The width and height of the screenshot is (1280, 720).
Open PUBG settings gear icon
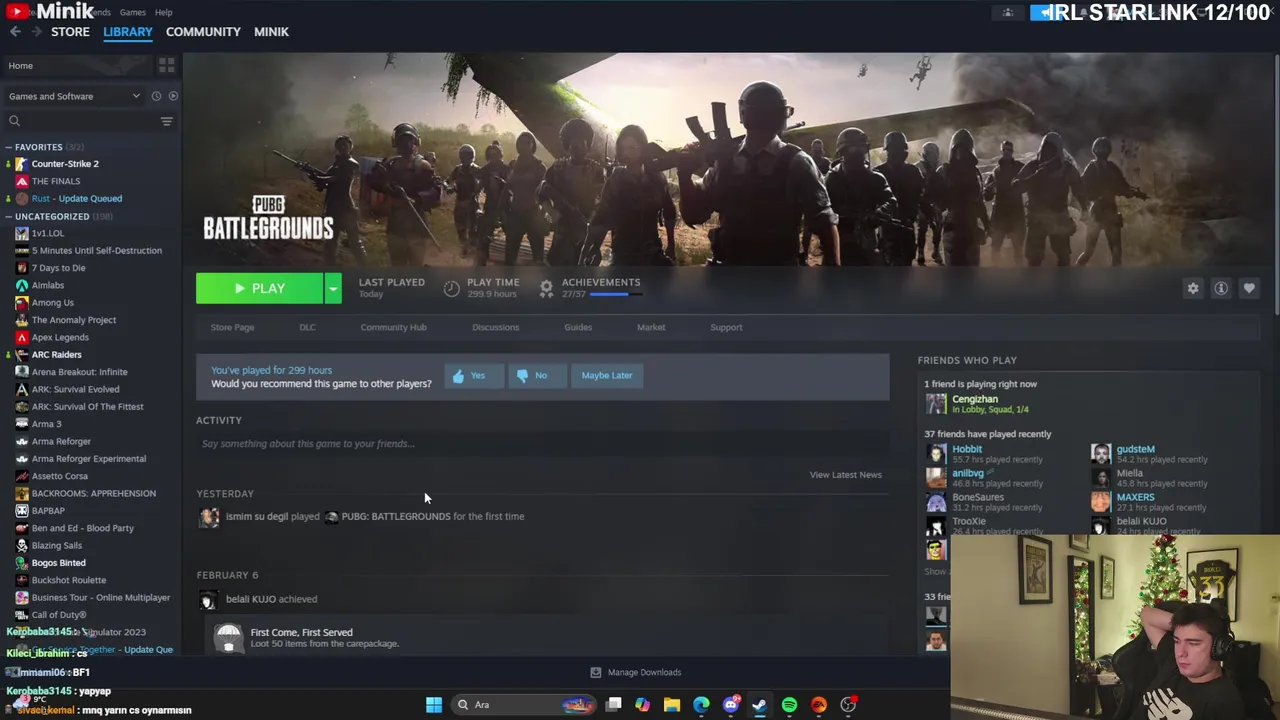pos(1193,288)
